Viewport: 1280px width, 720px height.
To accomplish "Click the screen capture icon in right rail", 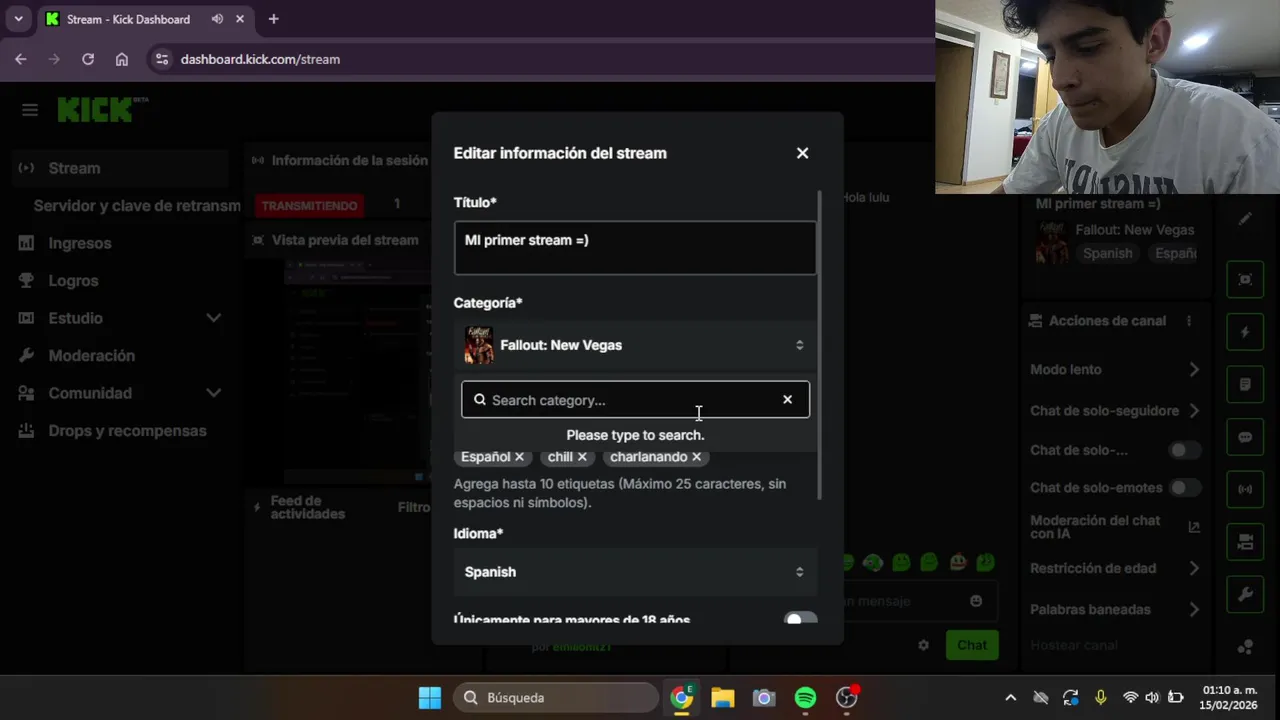I will click(x=1245, y=280).
